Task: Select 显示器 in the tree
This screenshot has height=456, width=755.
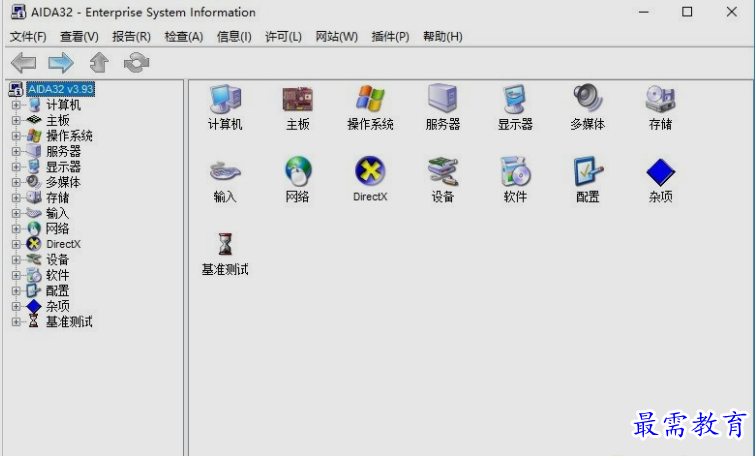Action: coord(63,167)
